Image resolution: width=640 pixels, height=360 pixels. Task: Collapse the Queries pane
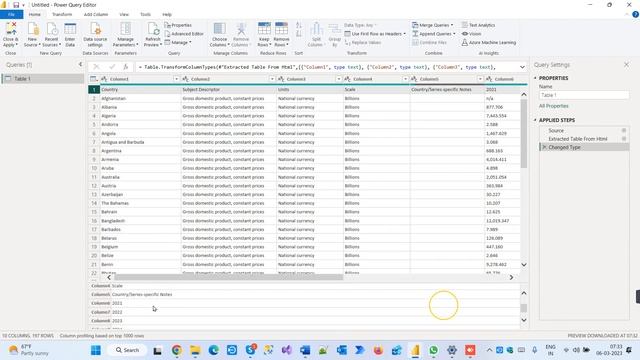pyautogui.click(x=80, y=64)
